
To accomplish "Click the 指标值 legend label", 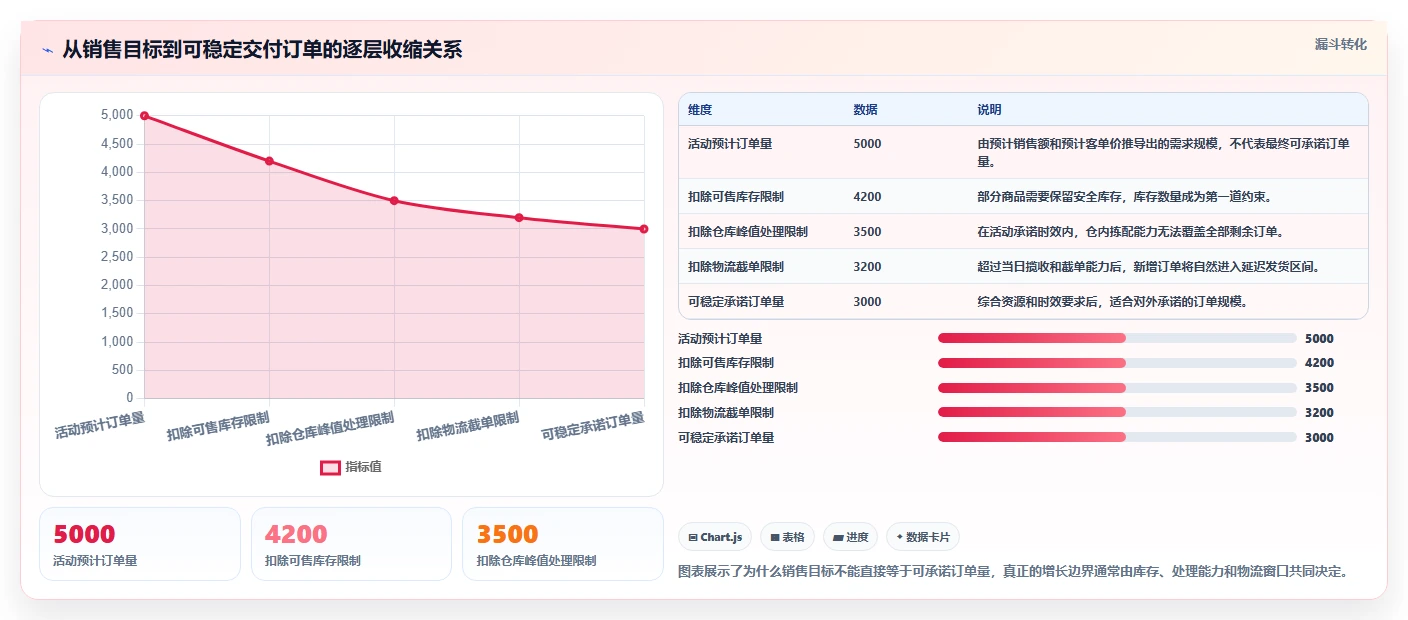I will (x=364, y=467).
